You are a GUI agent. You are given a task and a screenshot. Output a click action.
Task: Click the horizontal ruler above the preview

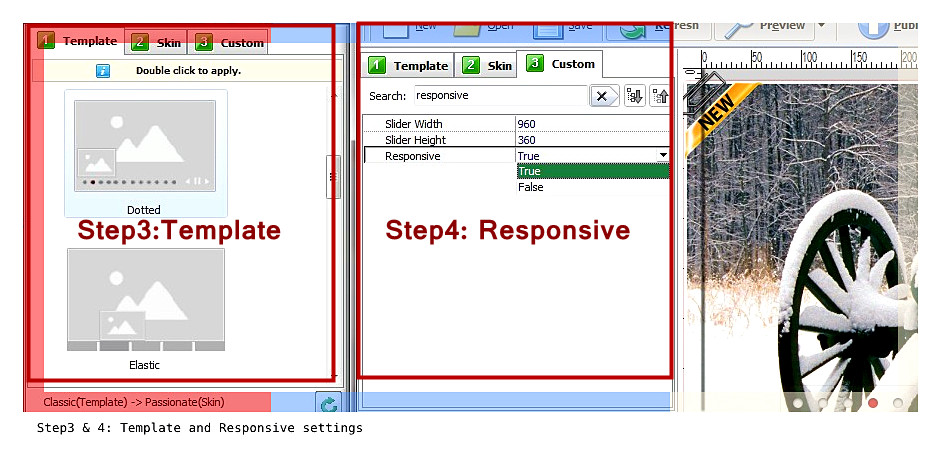tap(809, 59)
